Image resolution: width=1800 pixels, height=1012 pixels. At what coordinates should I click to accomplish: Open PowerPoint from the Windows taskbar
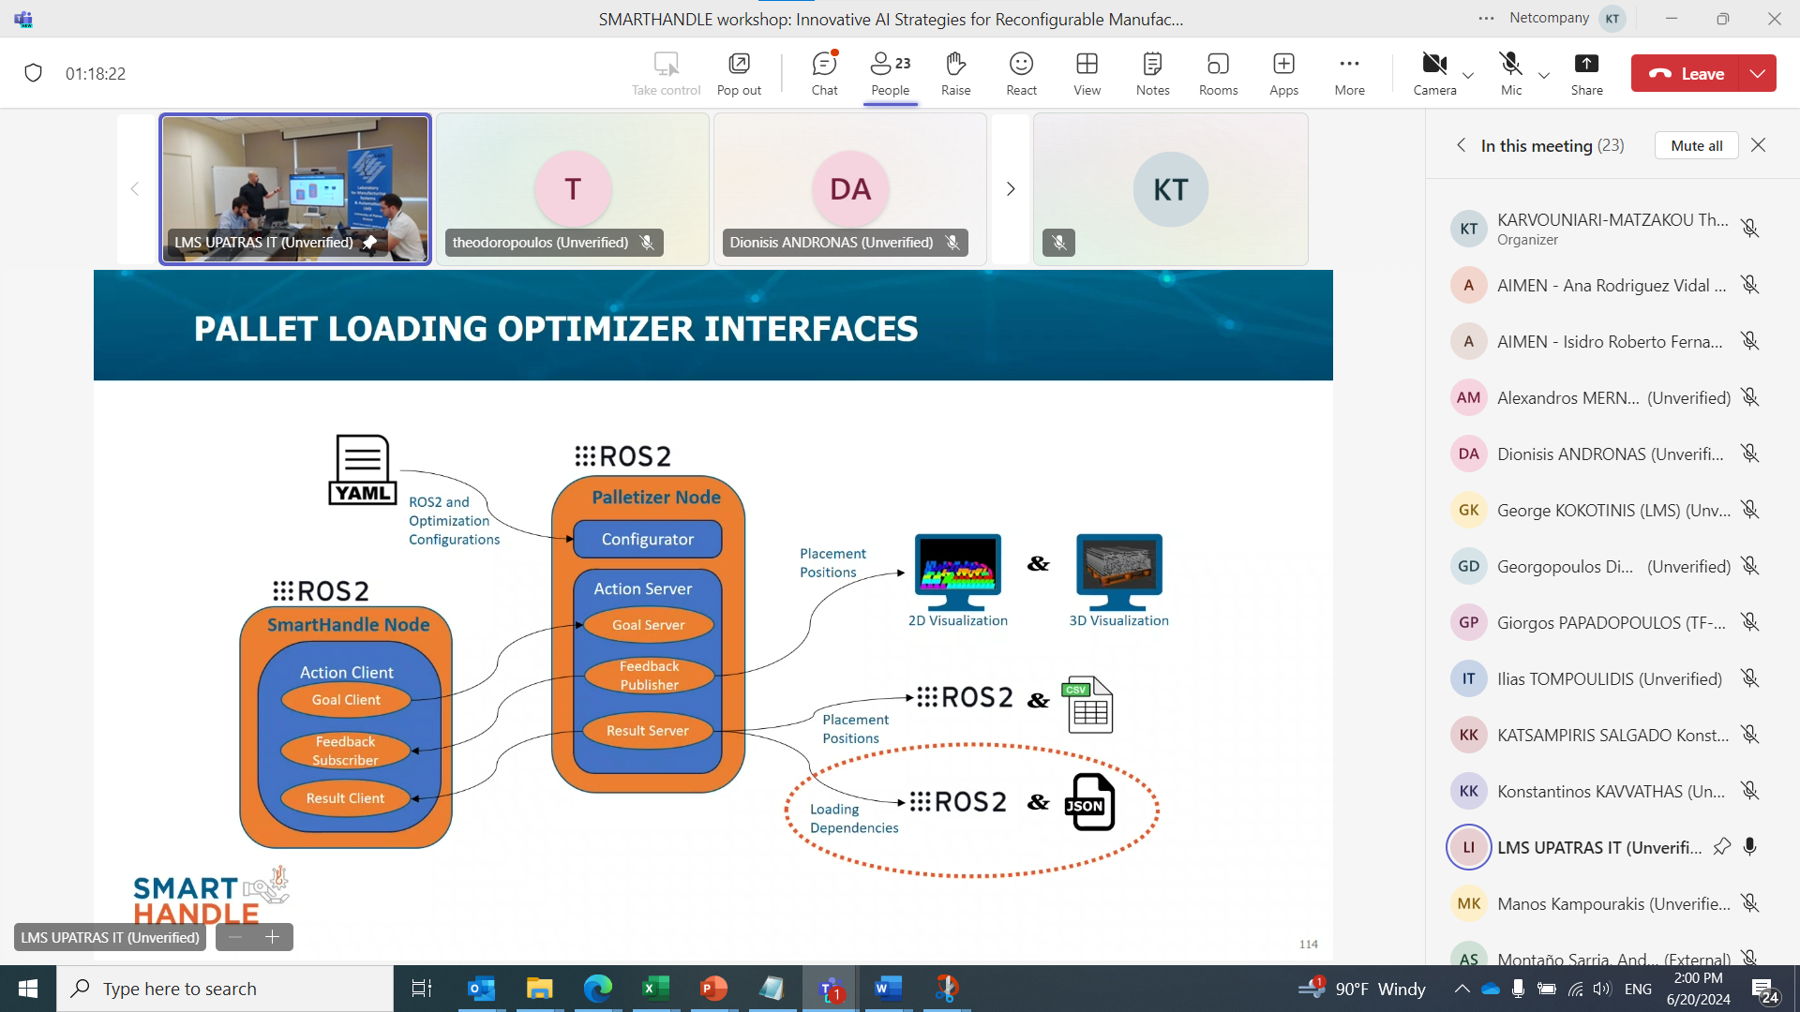coord(713,988)
